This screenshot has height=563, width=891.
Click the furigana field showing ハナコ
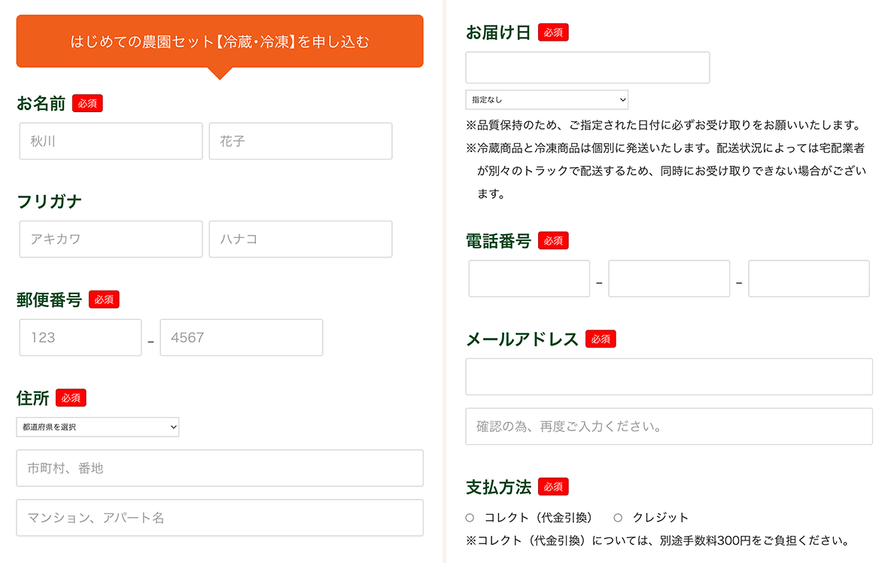[300, 239]
